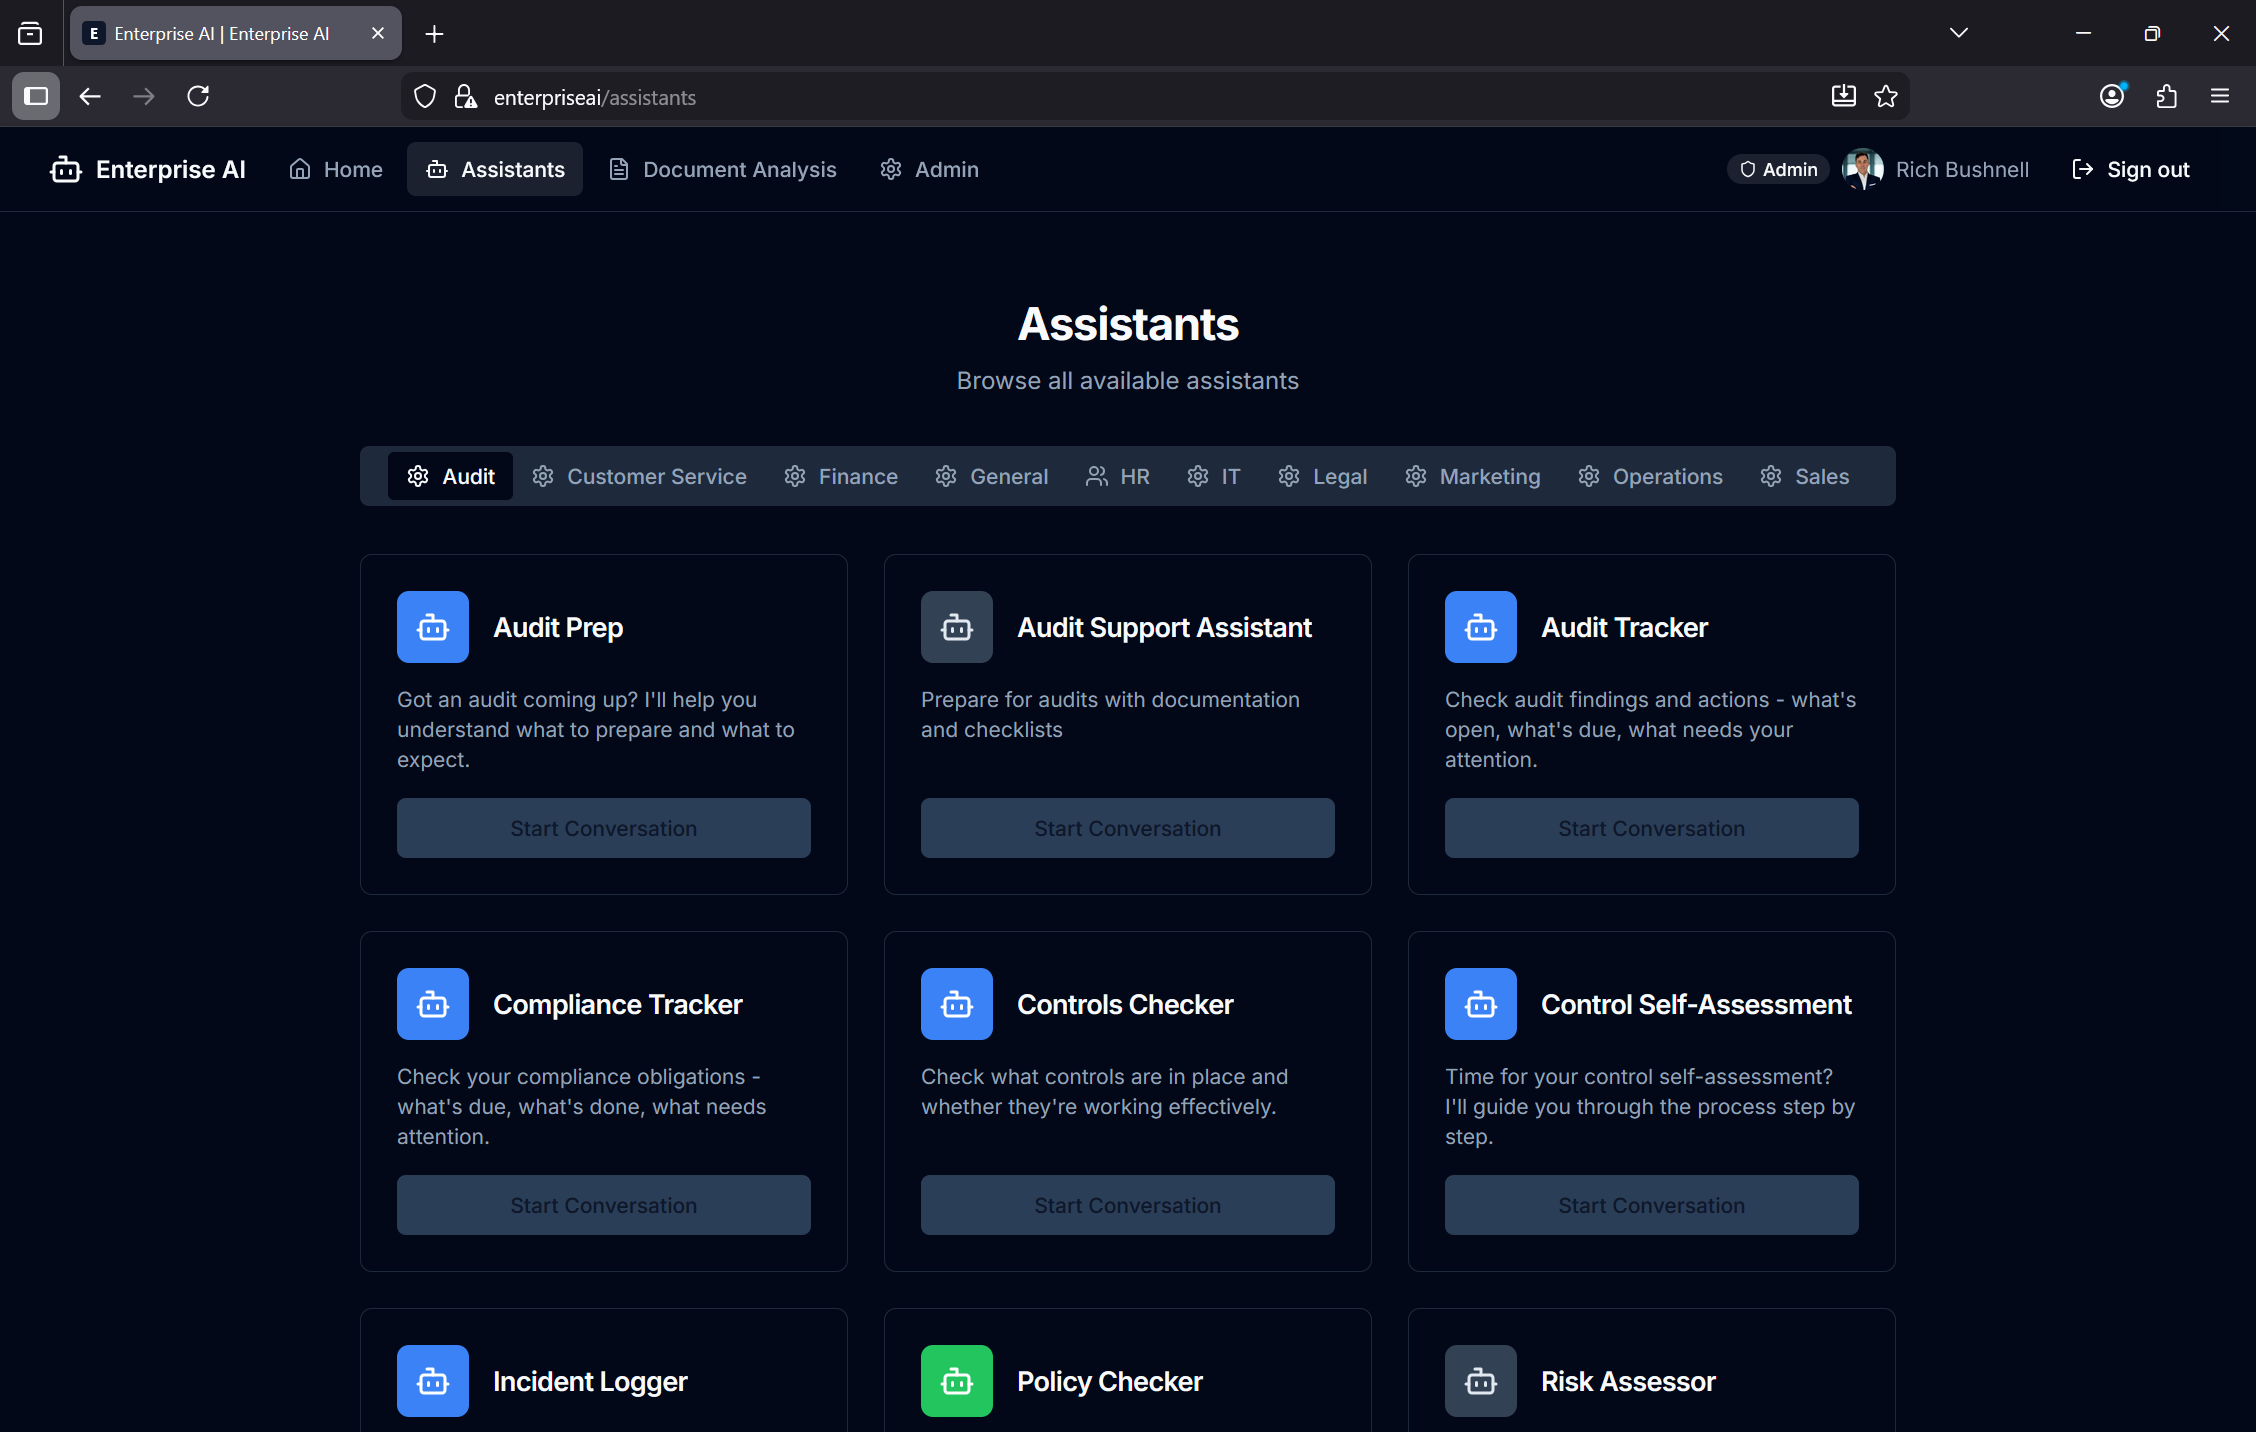
Task: Toggle the sidebar panel icon
Action: click(x=35, y=96)
